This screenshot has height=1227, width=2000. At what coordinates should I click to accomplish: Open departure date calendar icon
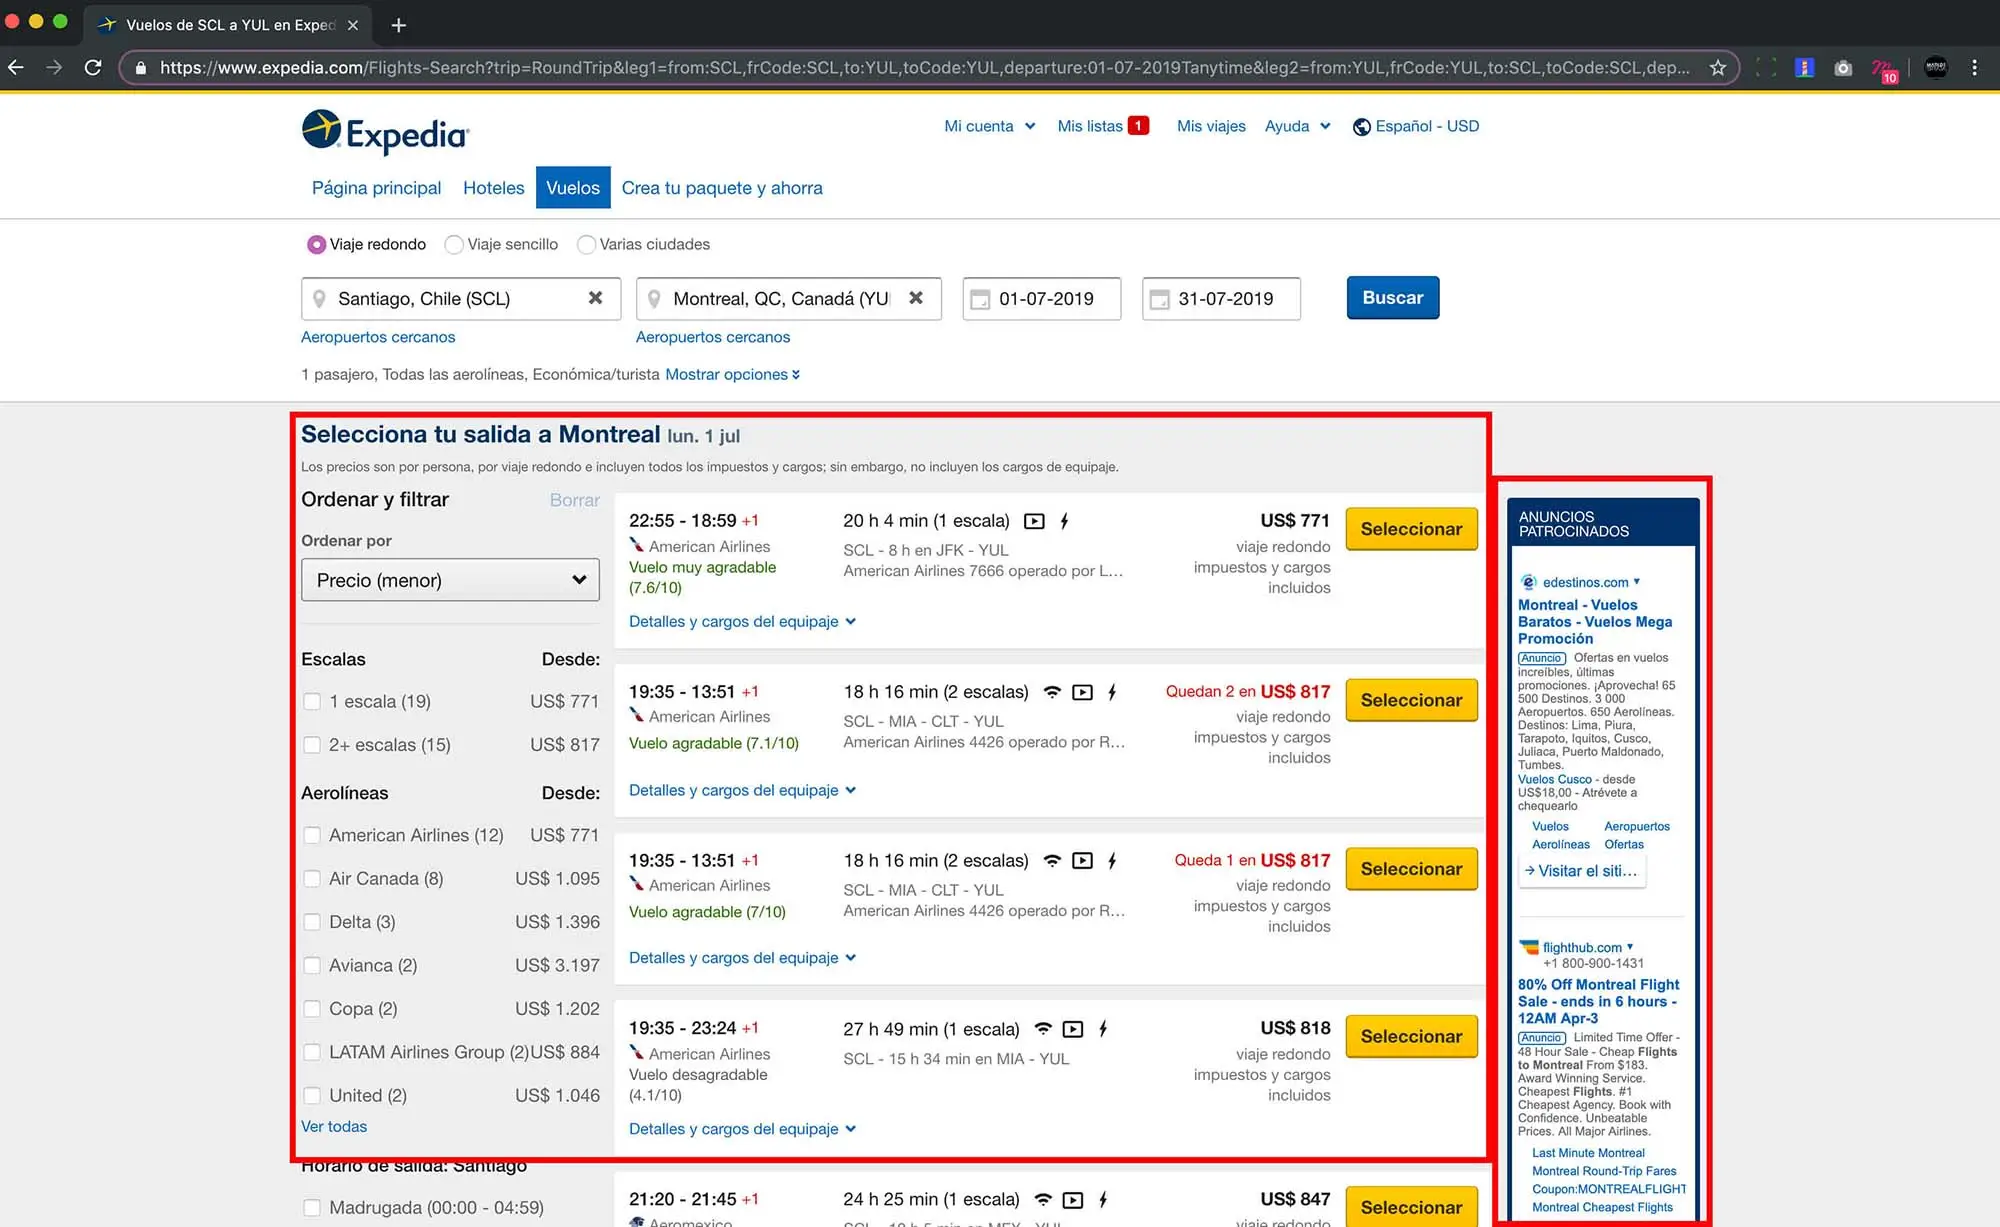pyautogui.click(x=980, y=299)
